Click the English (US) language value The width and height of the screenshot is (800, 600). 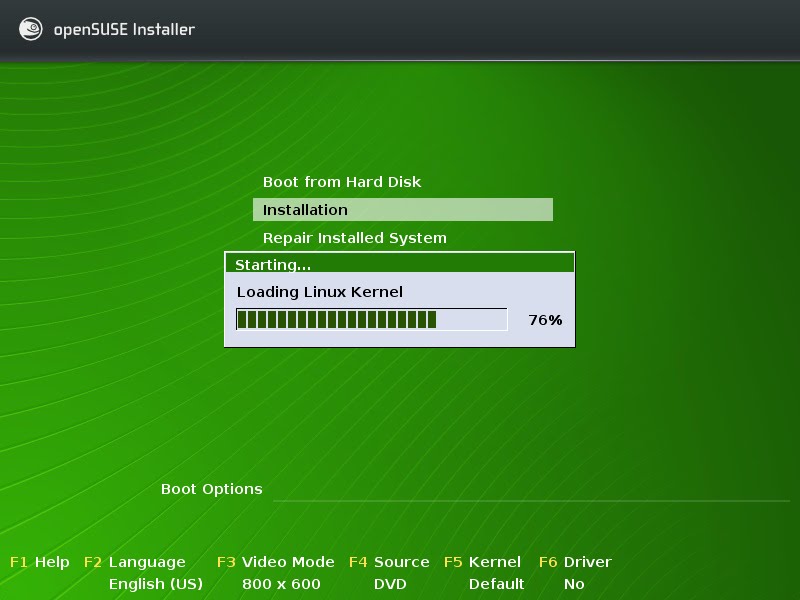pyautogui.click(x=156, y=584)
